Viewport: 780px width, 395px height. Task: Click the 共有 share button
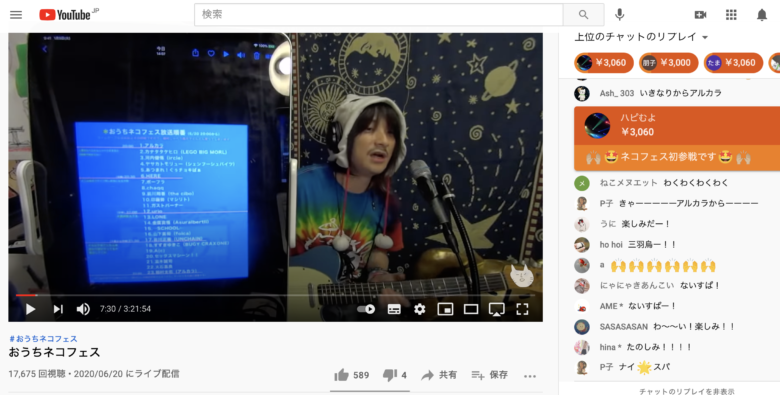tap(439, 375)
